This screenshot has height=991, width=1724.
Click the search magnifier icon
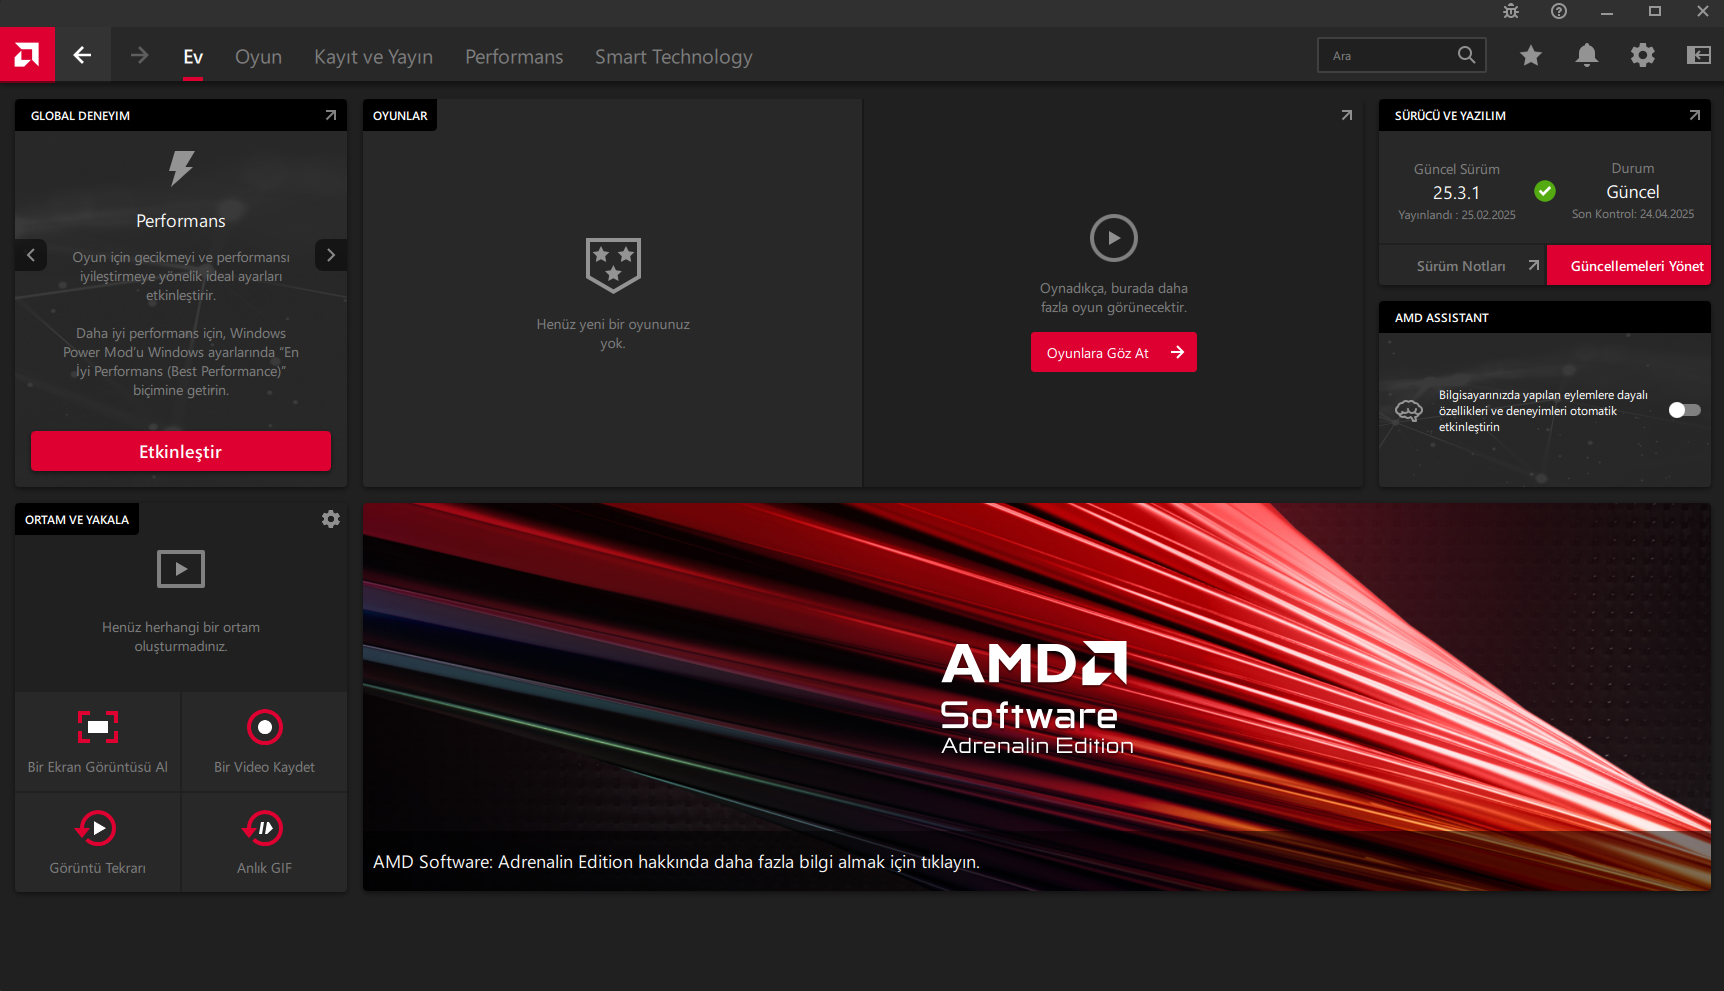tap(1466, 55)
